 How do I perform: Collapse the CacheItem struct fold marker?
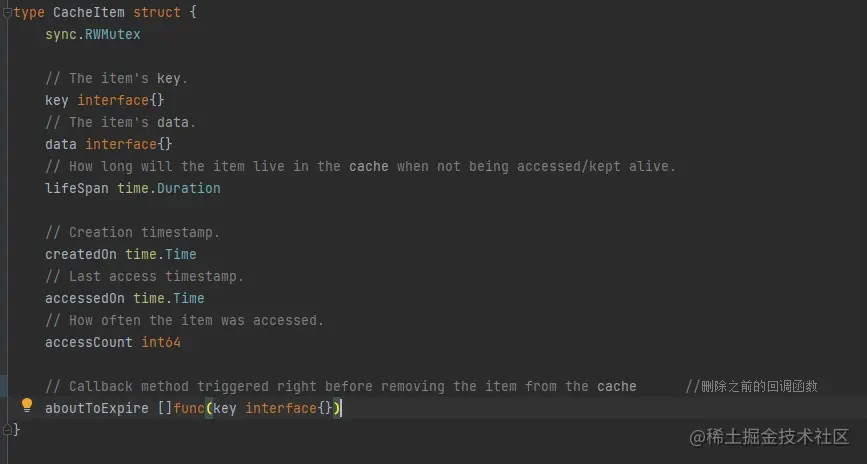tap(7, 13)
